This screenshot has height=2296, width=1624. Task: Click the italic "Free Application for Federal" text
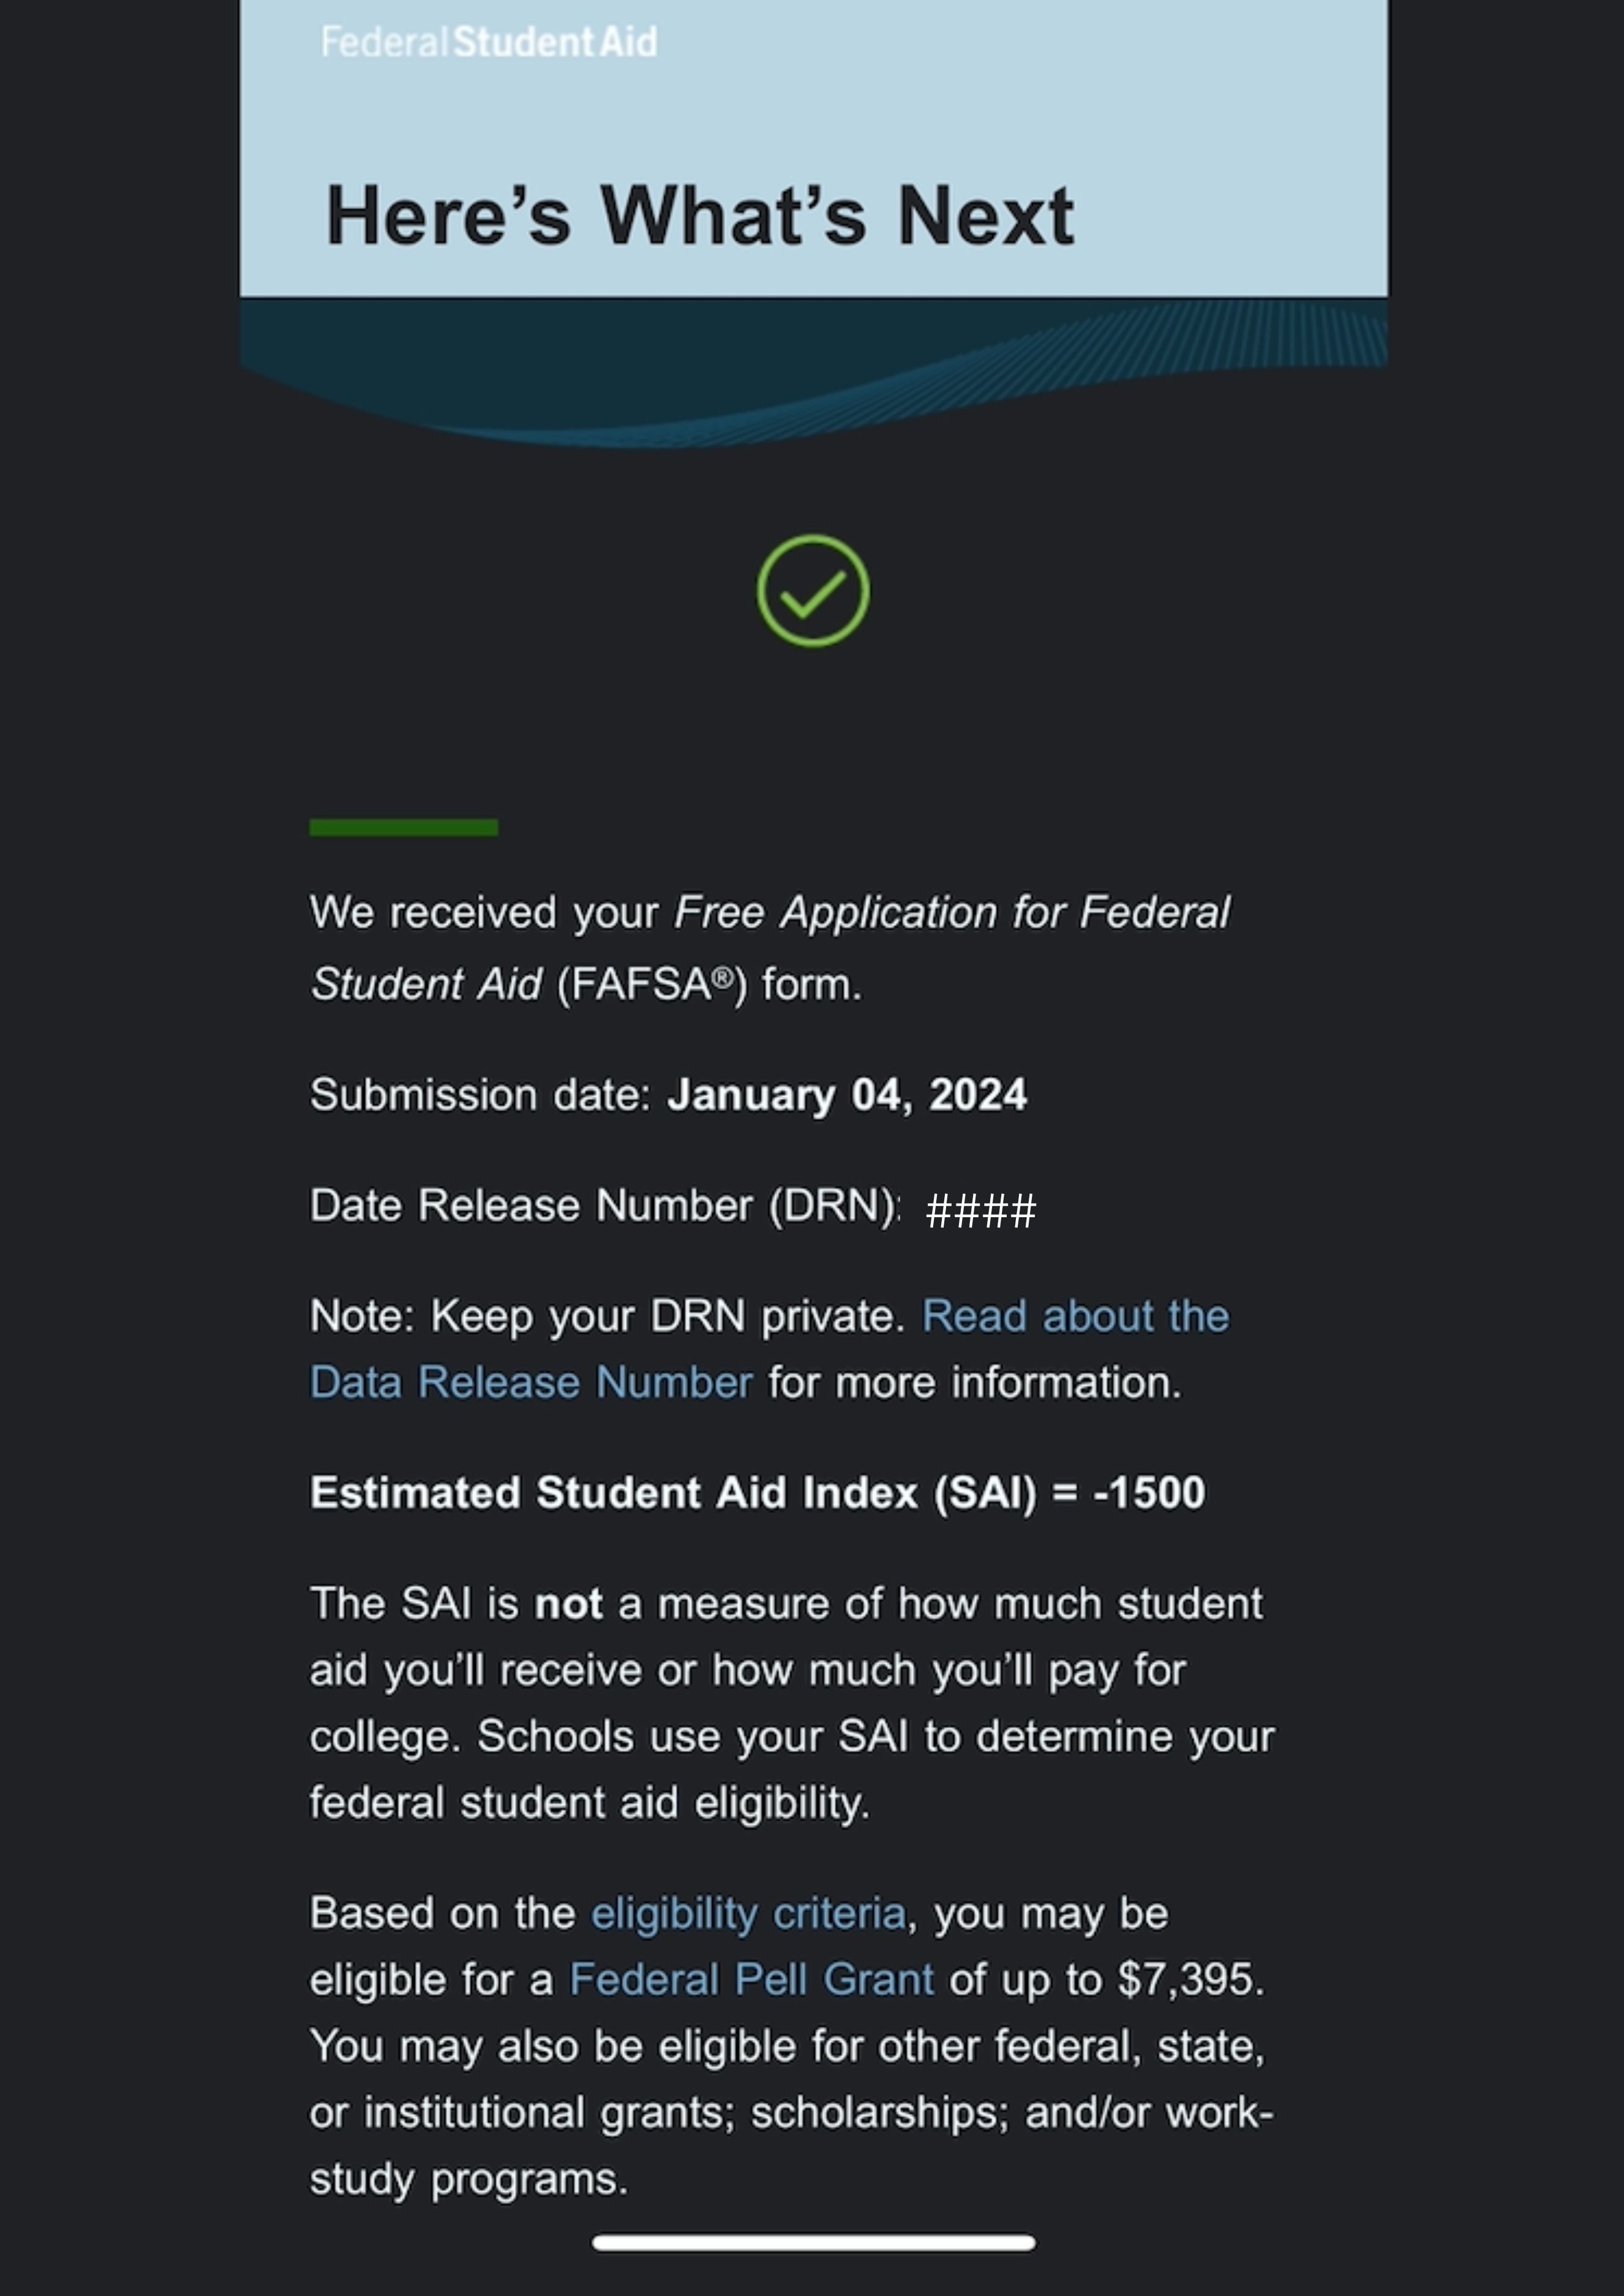coord(951,912)
